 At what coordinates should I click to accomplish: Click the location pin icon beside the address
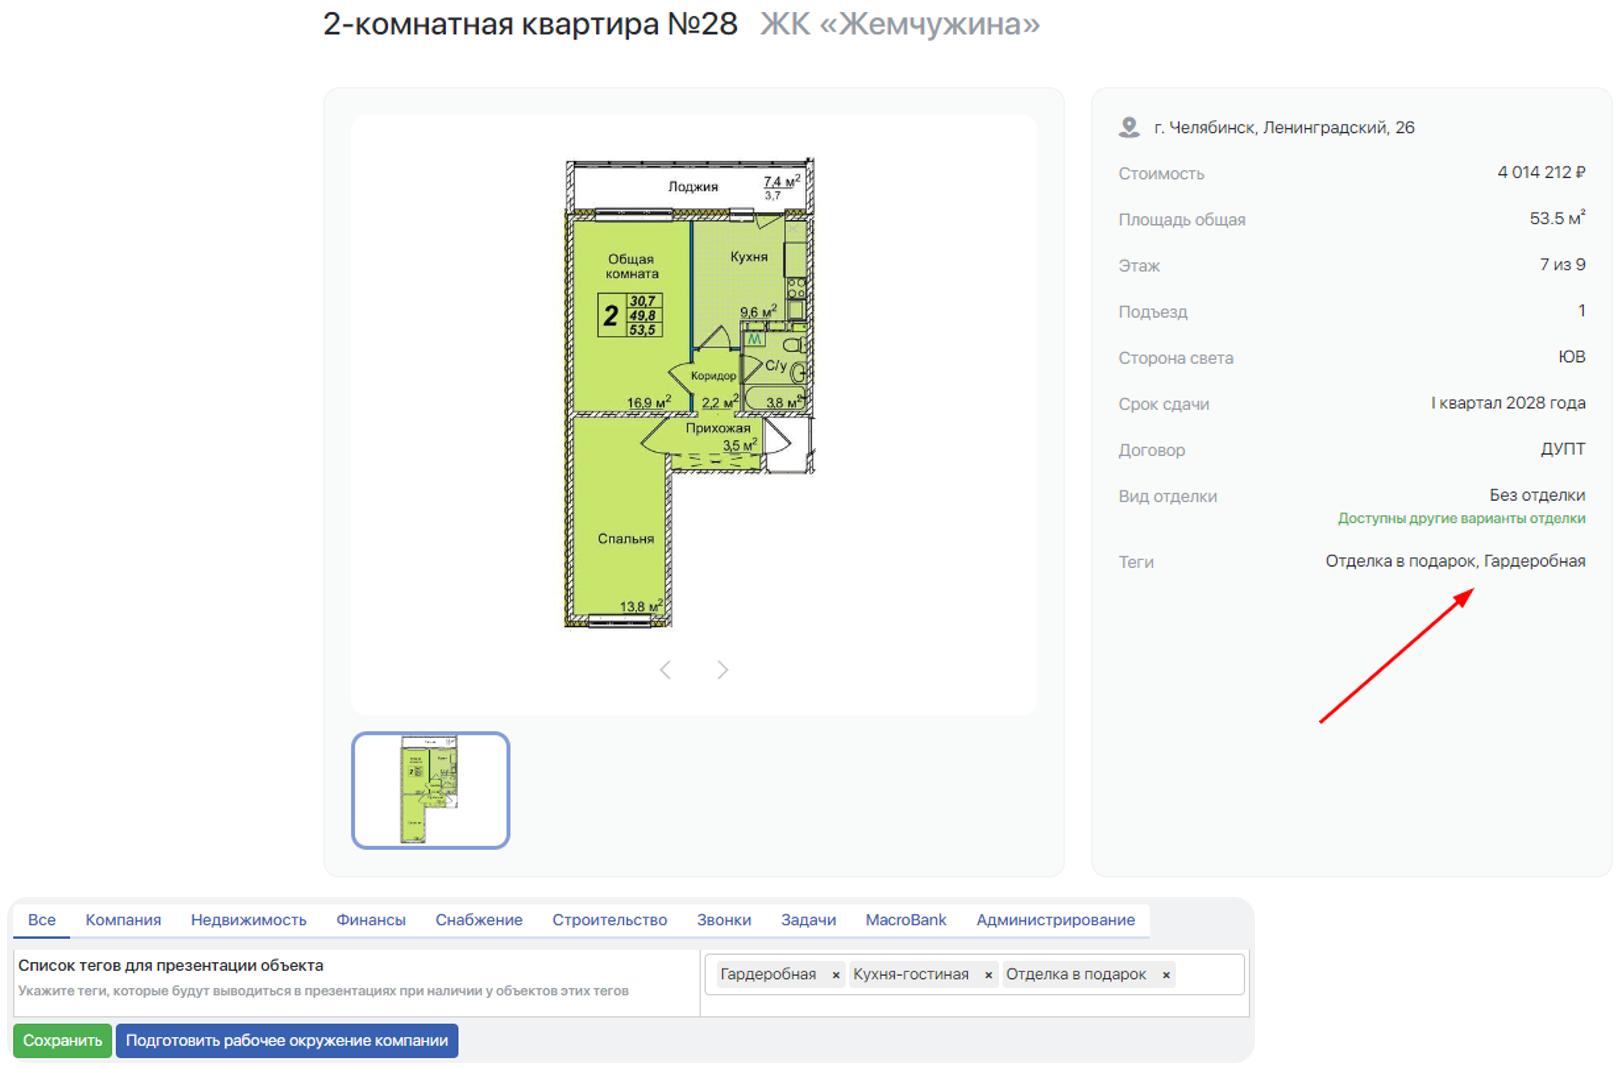click(x=1129, y=127)
